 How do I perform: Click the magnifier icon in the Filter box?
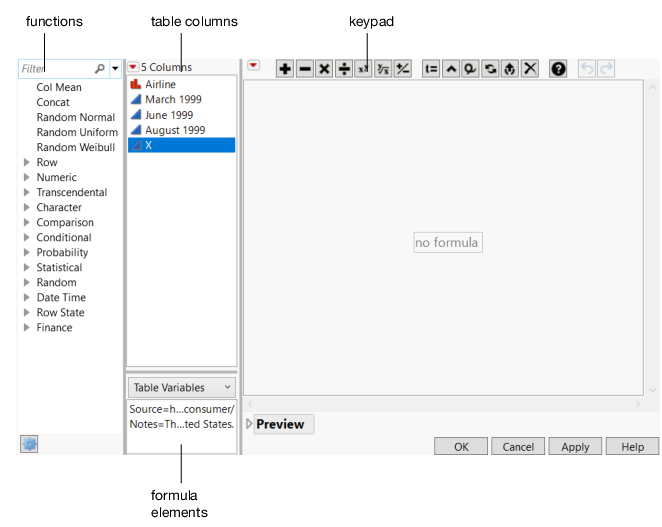click(100, 68)
